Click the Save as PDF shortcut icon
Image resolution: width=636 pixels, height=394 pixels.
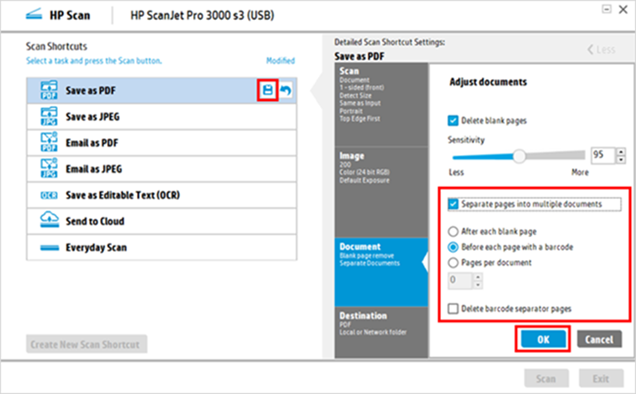tap(49, 90)
